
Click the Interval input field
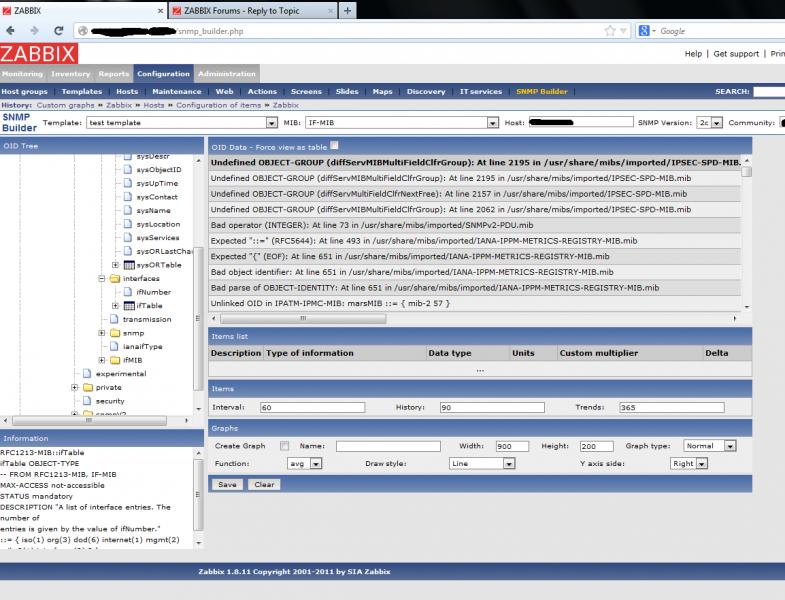(312, 408)
